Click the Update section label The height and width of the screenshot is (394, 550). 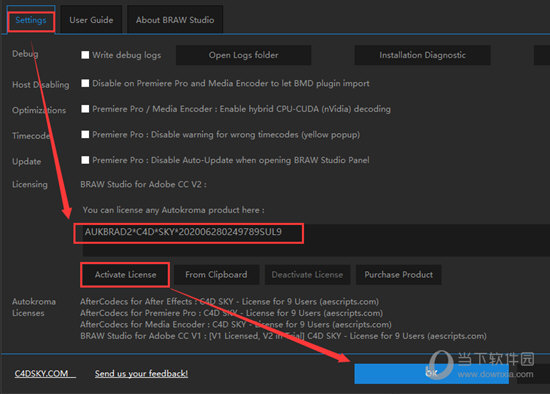[27, 161]
